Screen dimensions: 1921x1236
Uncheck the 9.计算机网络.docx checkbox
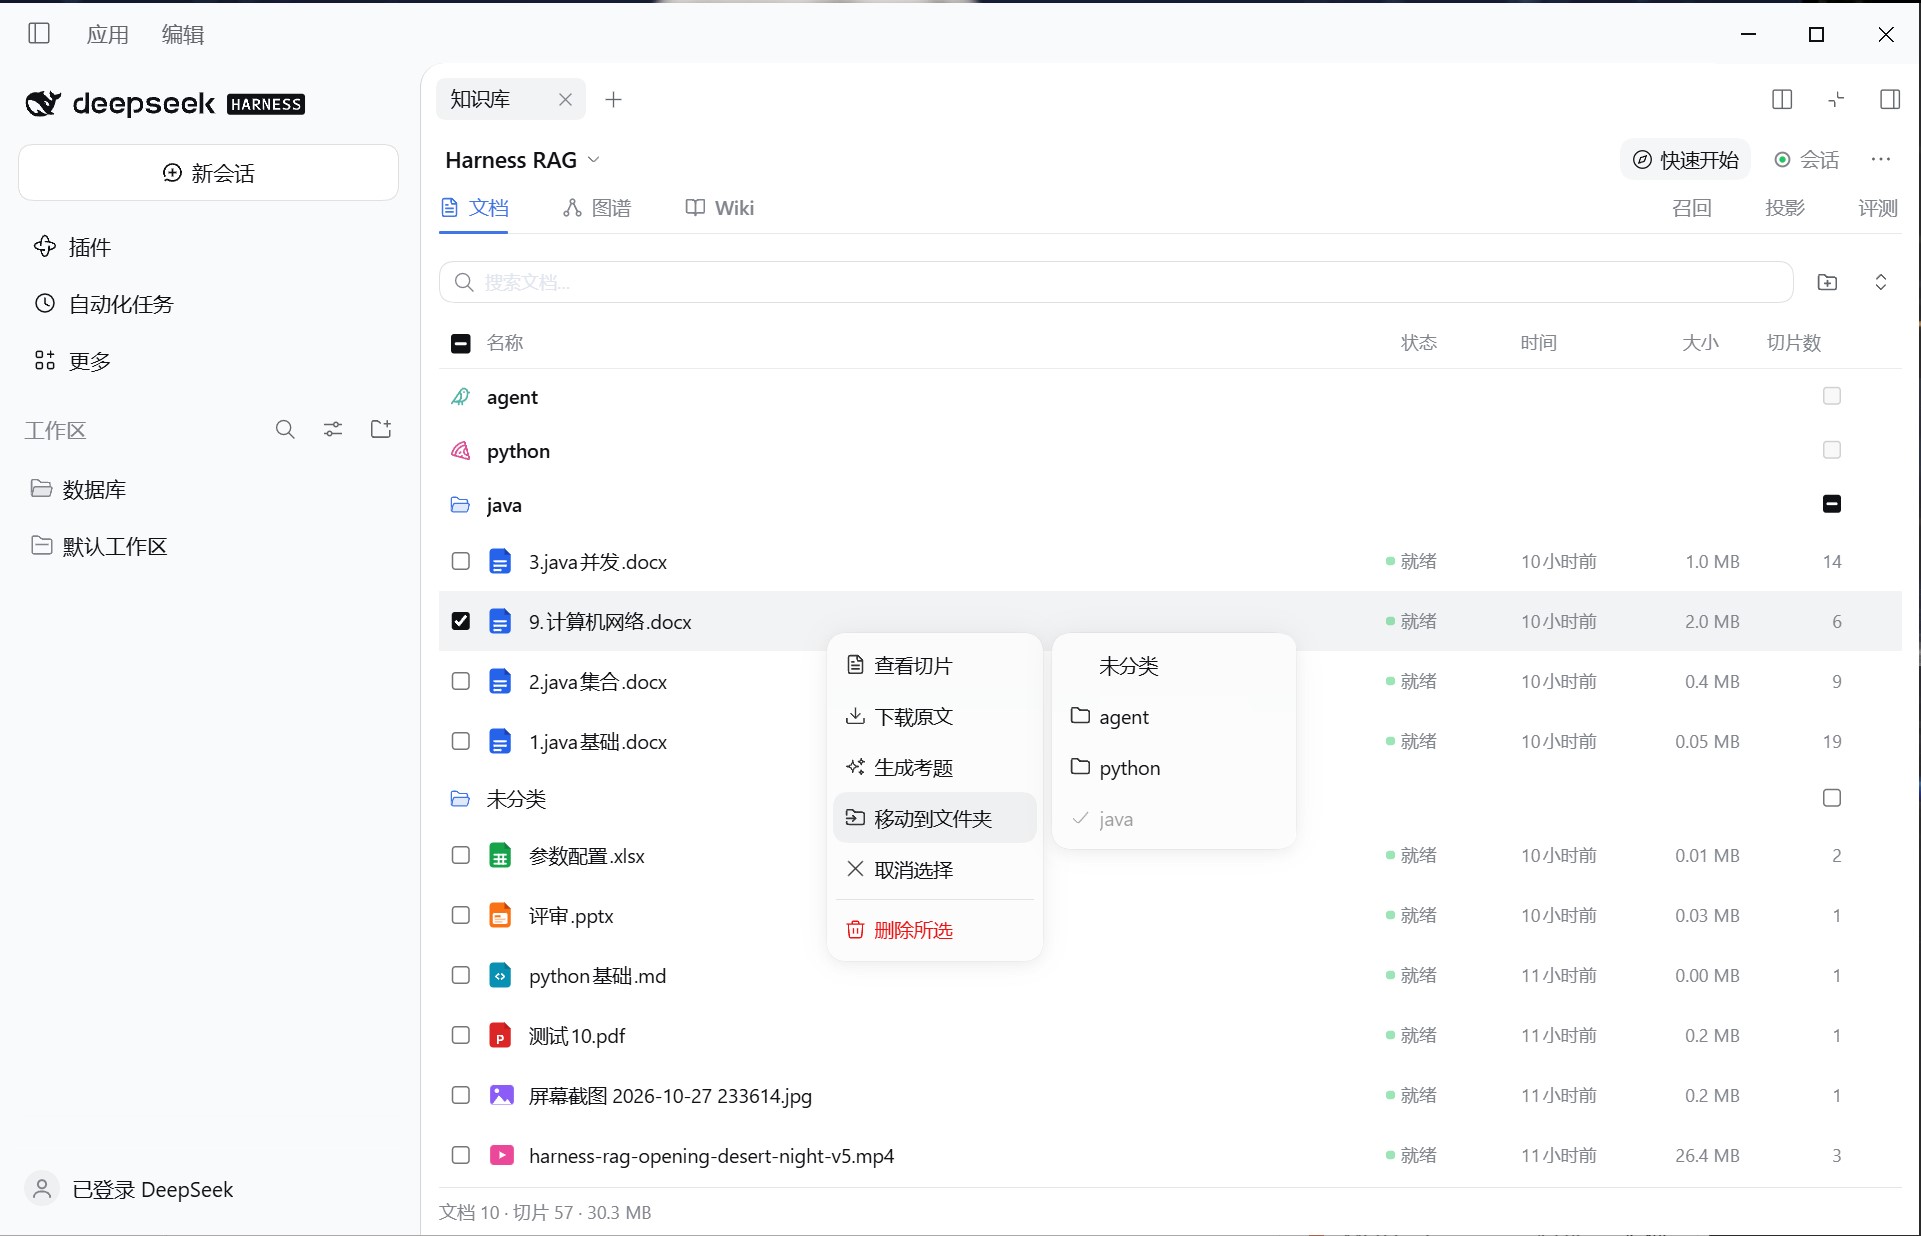click(461, 621)
